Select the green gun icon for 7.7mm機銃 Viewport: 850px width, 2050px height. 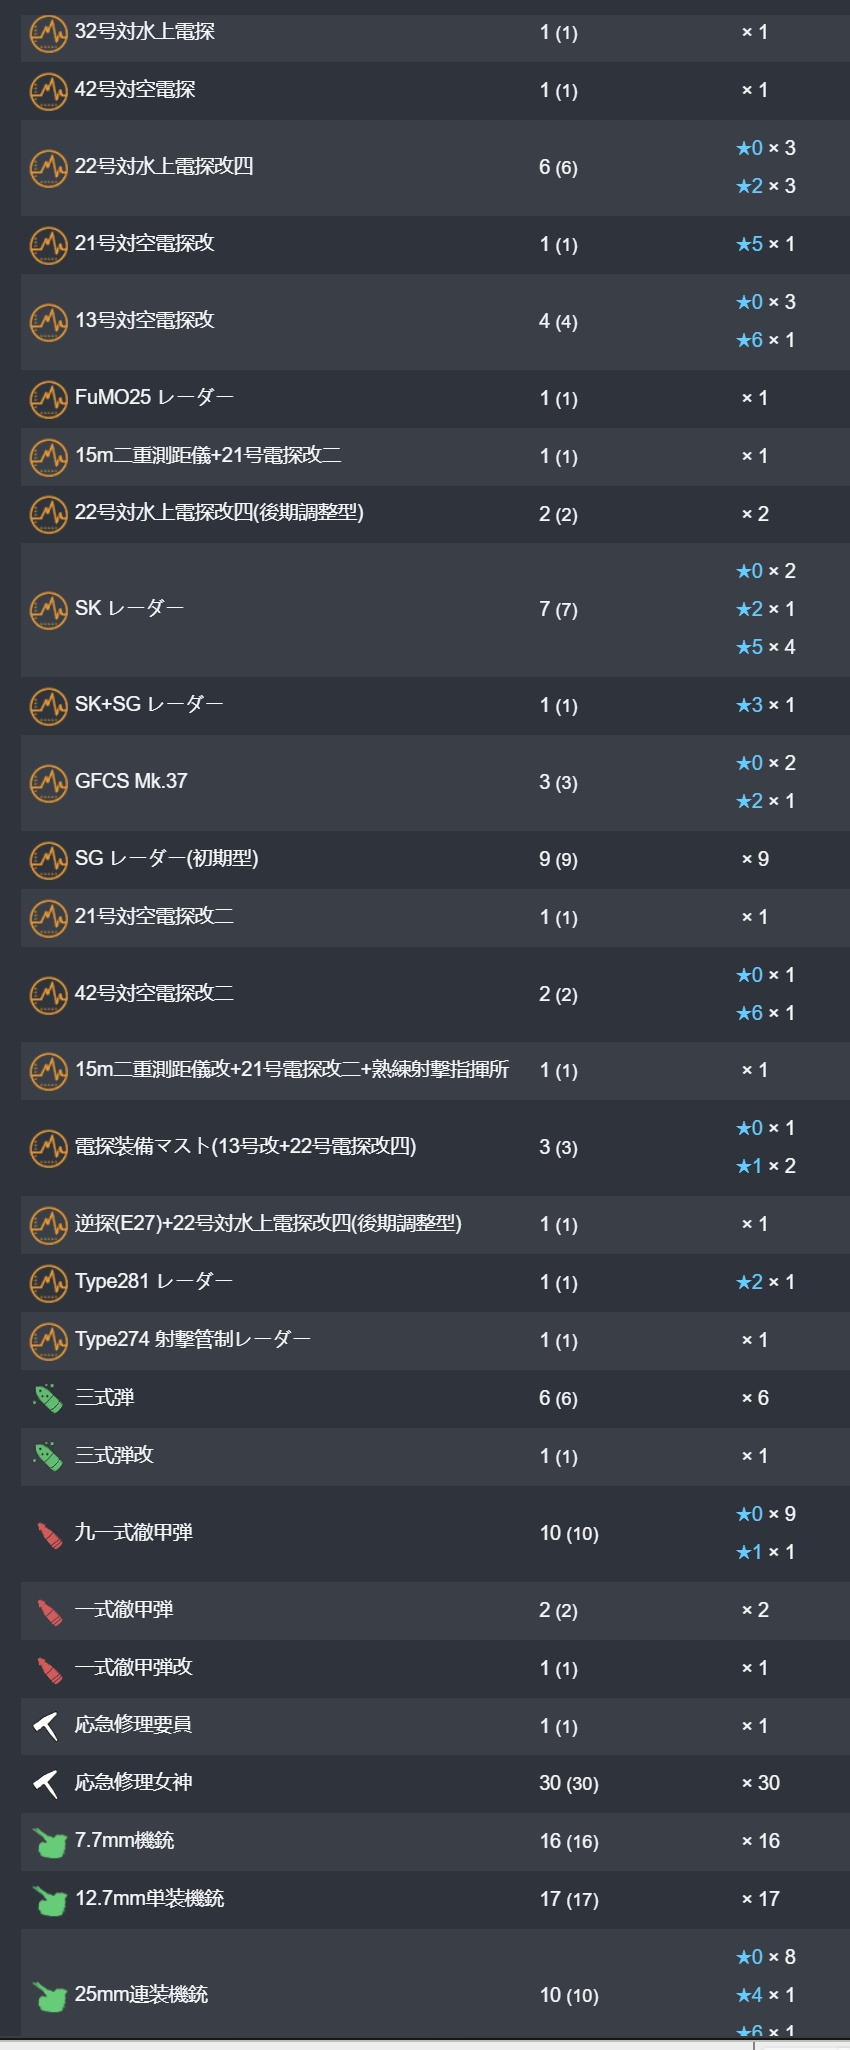[x=49, y=1842]
